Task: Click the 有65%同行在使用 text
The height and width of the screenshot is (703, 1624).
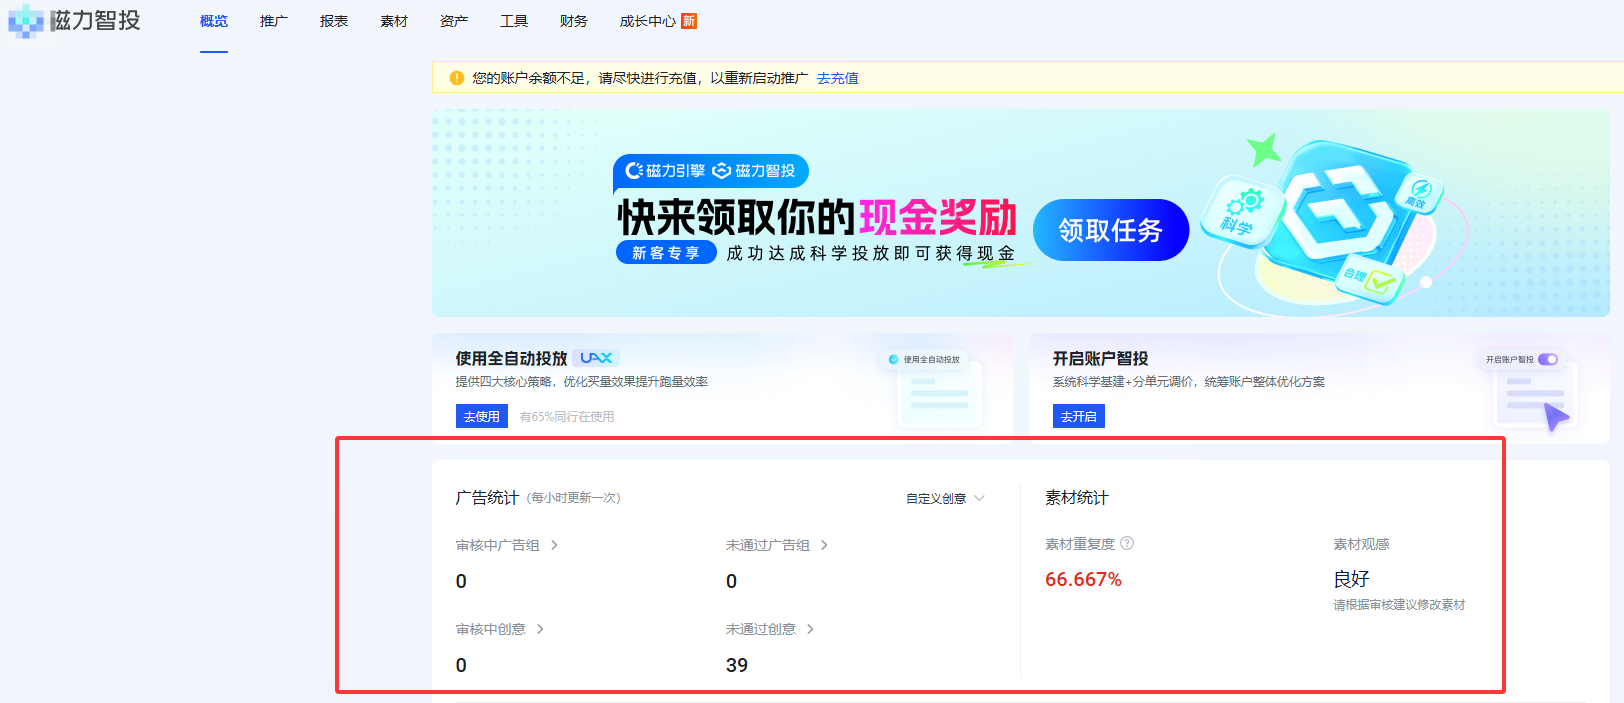Action: coord(567,416)
